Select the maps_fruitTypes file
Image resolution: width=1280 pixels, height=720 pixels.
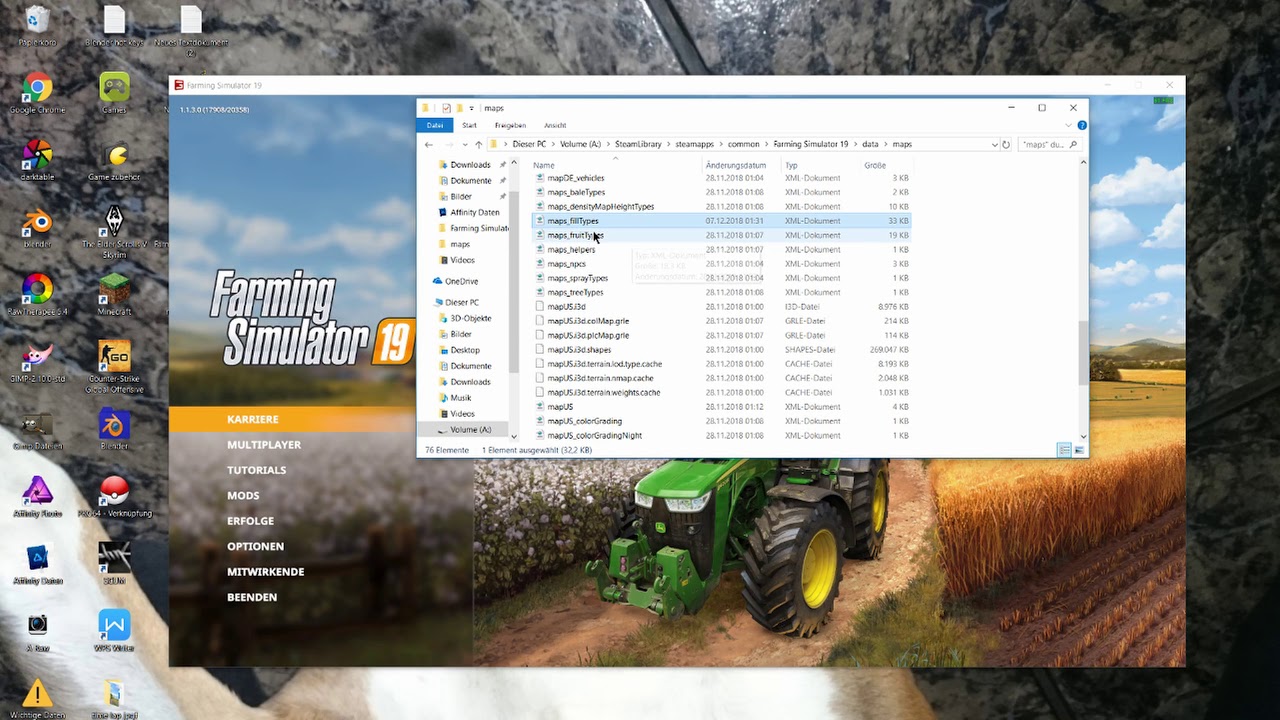click(x=721, y=235)
